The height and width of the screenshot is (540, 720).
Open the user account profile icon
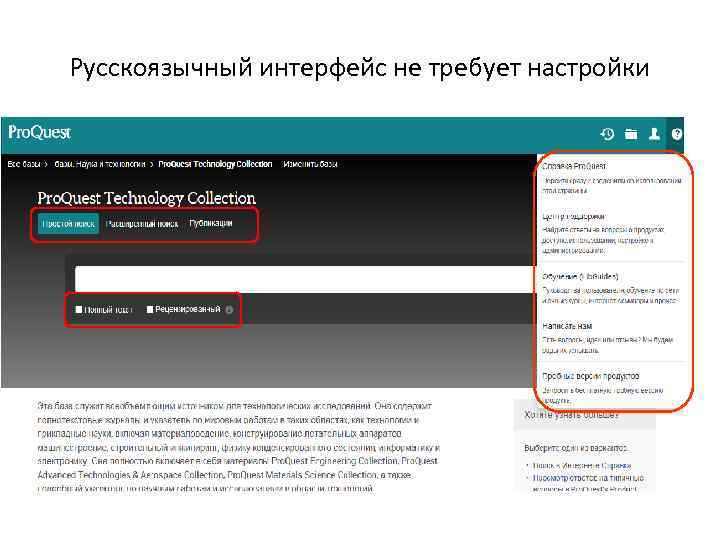click(x=654, y=134)
